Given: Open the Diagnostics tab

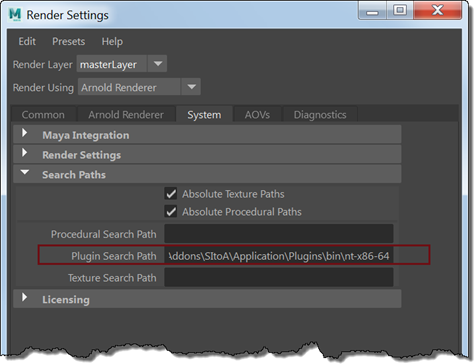Looking at the screenshot, I should pyautogui.click(x=320, y=115).
